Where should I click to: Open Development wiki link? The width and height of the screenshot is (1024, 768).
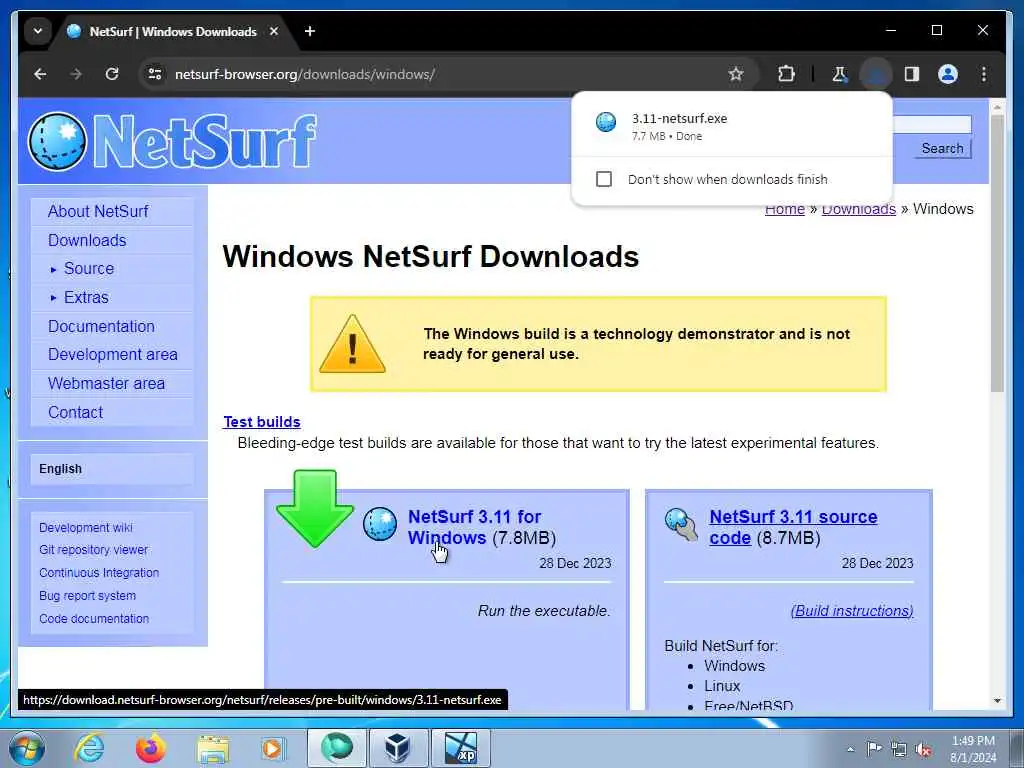[86, 528]
